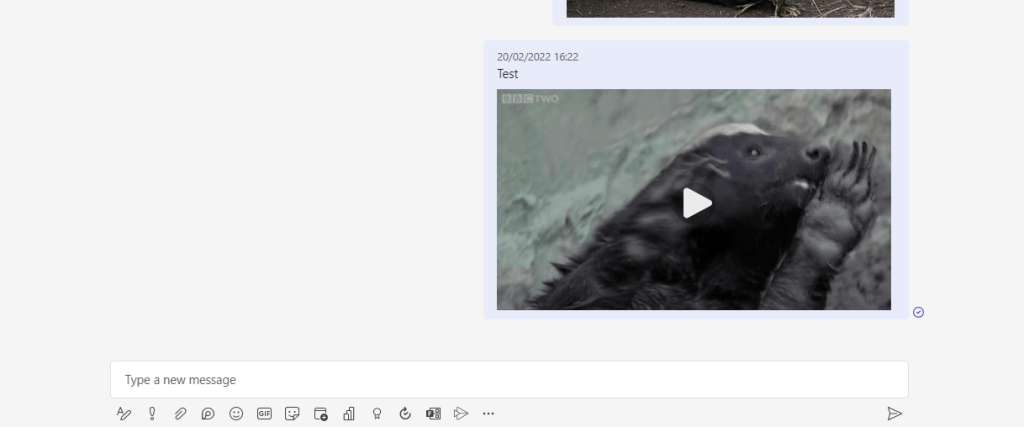Open the Viva Learning icon
Viewport: 1024px width, 427px height.
click(x=433, y=413)
